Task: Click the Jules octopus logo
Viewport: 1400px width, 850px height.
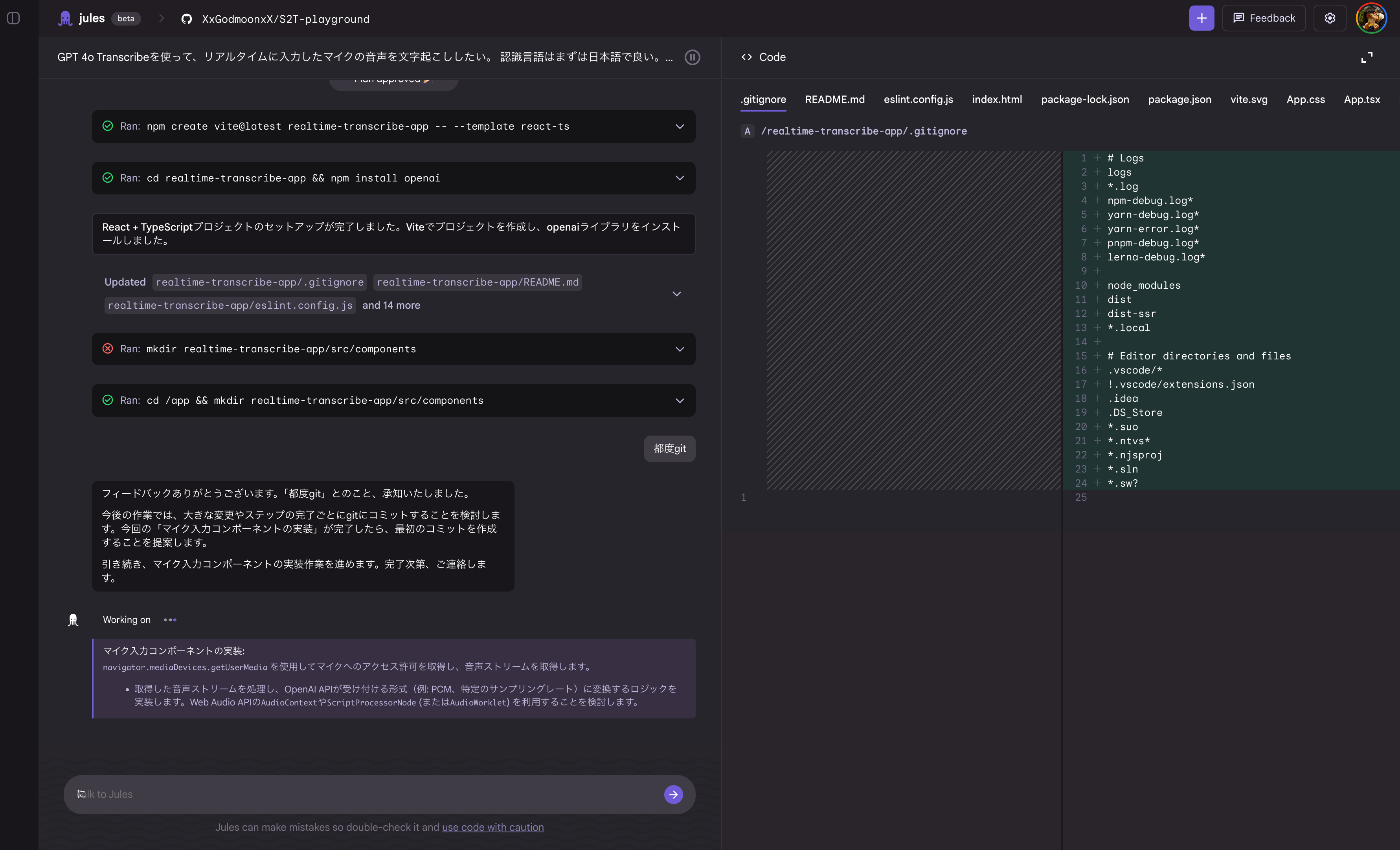Action: [x=65, y=18]
